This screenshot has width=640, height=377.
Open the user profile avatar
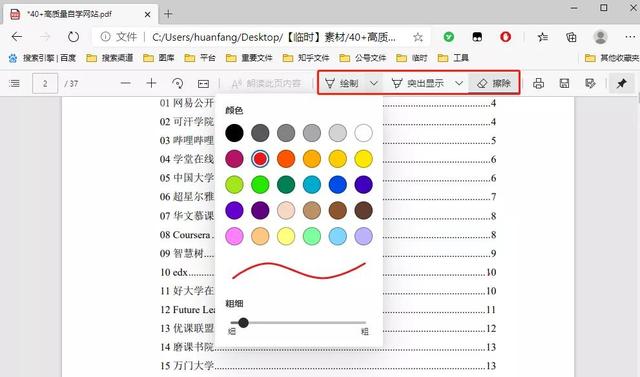pyautogui.click(x=600, y=37)
